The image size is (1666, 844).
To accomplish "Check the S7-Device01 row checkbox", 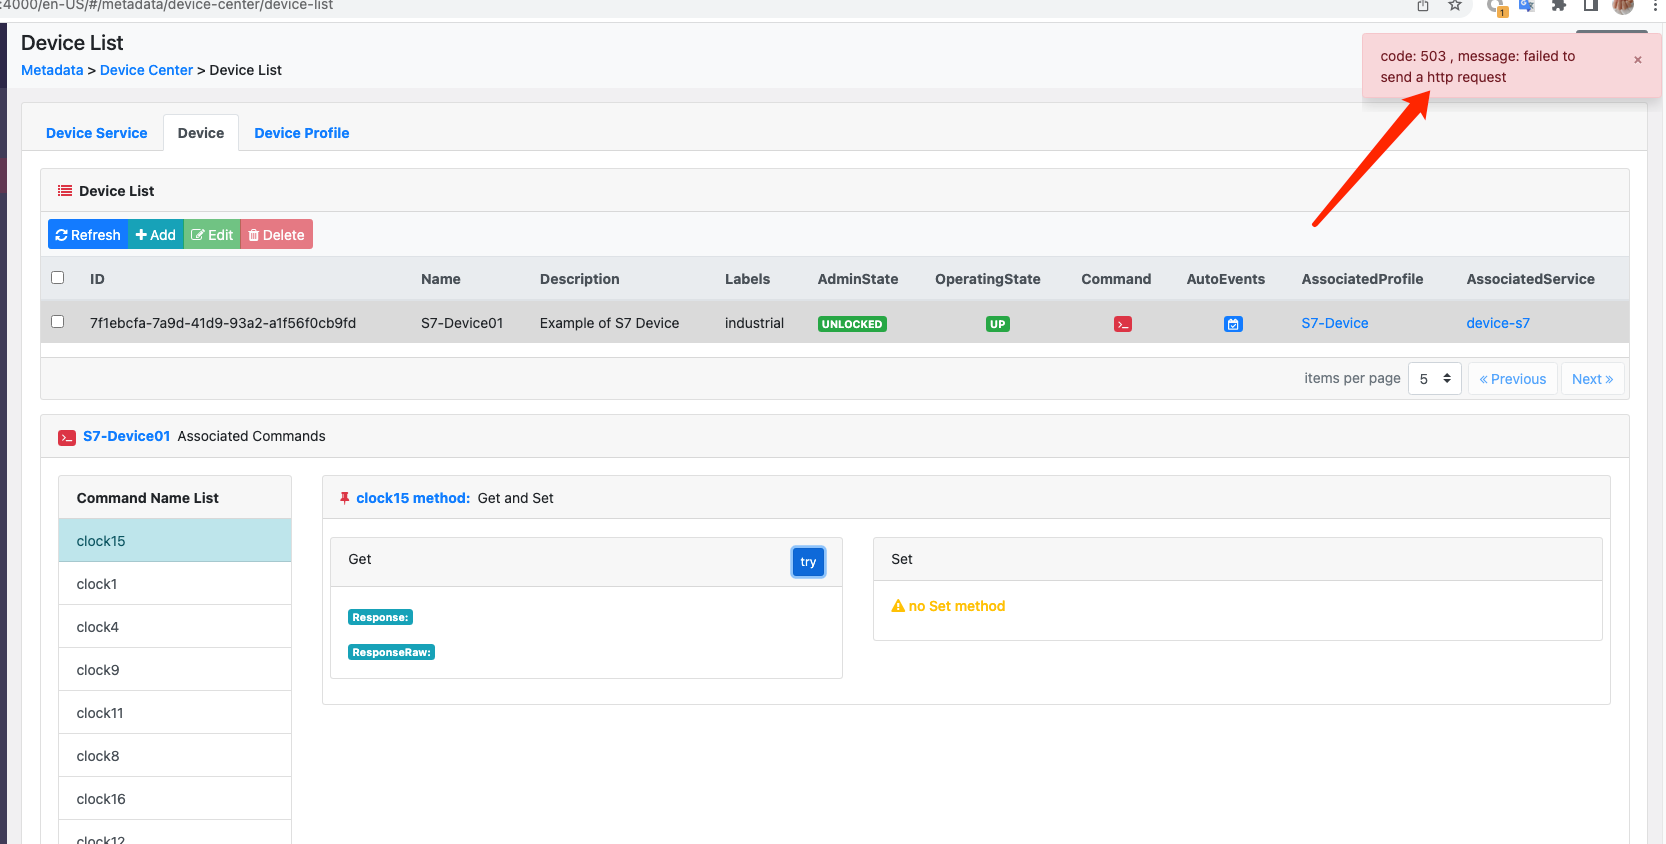I will point(57,322).
